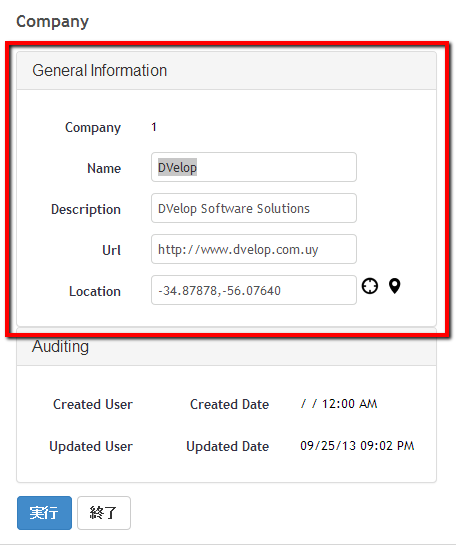Click the Updated User label
The image size is (456, 545).
[91, 447]
